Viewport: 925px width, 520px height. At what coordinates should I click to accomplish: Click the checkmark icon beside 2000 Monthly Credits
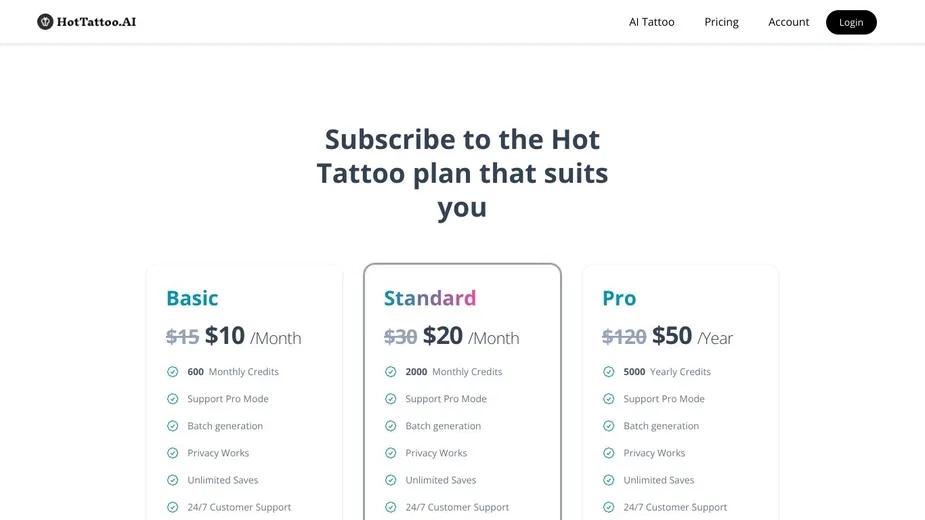tap(391, 371)
